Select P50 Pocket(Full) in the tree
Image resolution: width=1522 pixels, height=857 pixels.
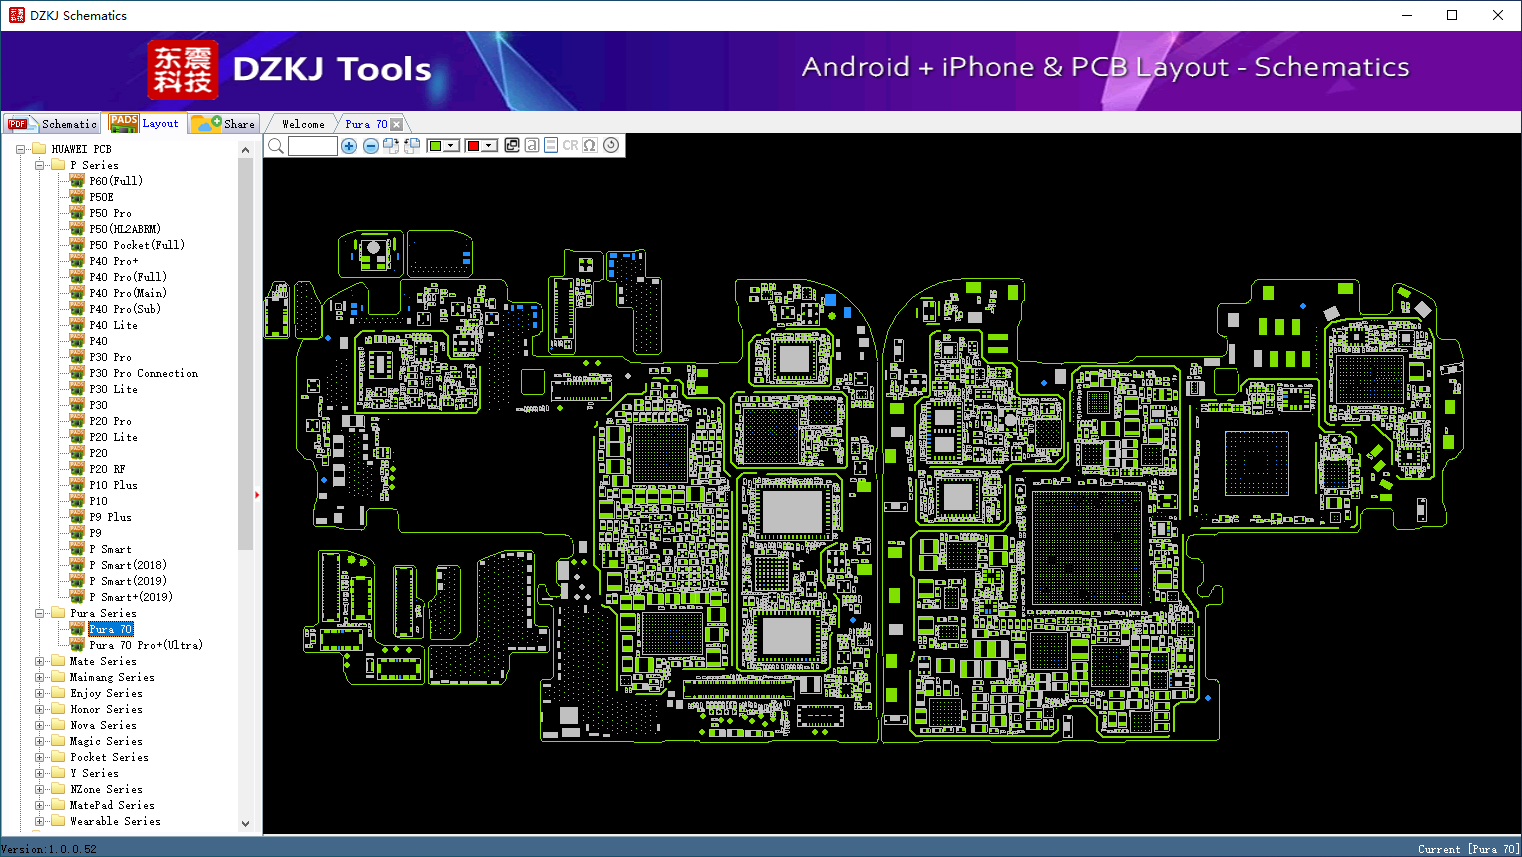(x=137, y=245)
